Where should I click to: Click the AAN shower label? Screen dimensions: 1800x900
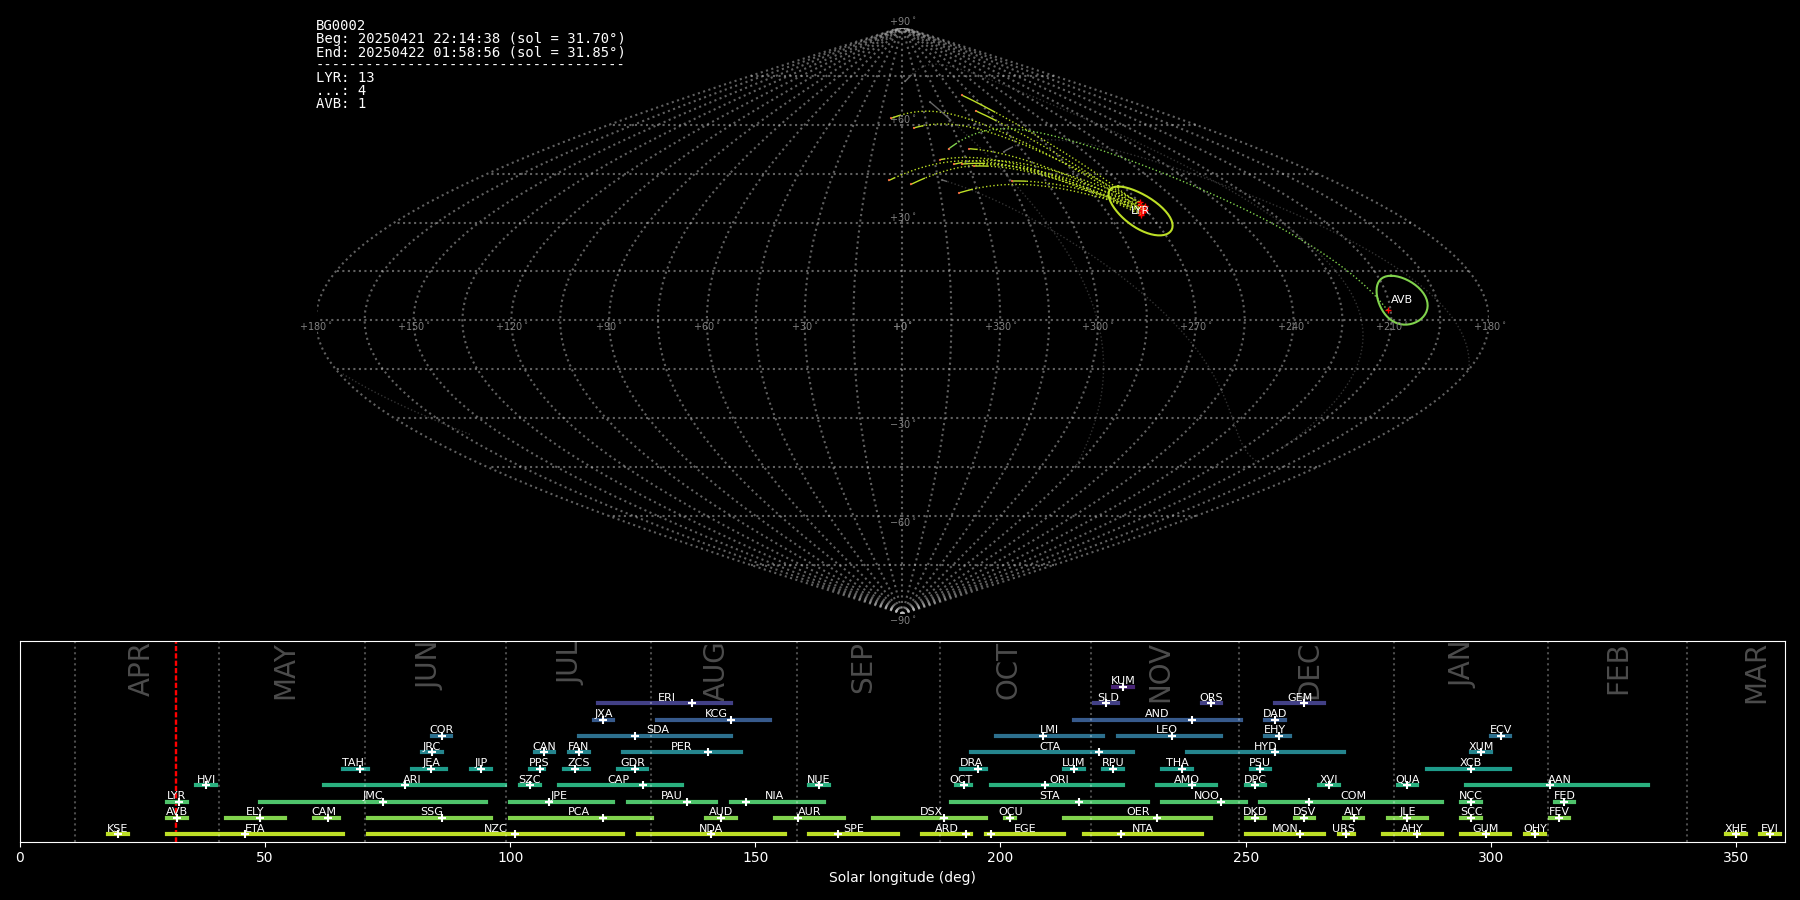1559,780
